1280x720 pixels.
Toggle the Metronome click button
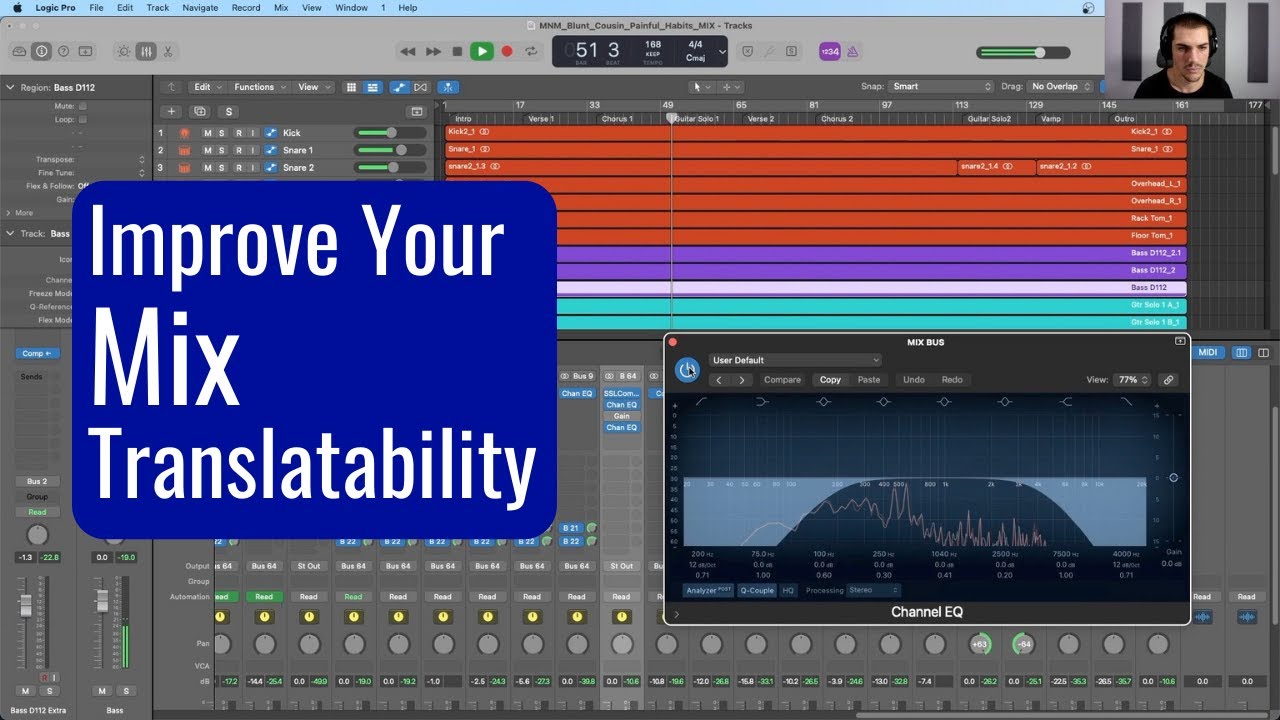(853, 51)
